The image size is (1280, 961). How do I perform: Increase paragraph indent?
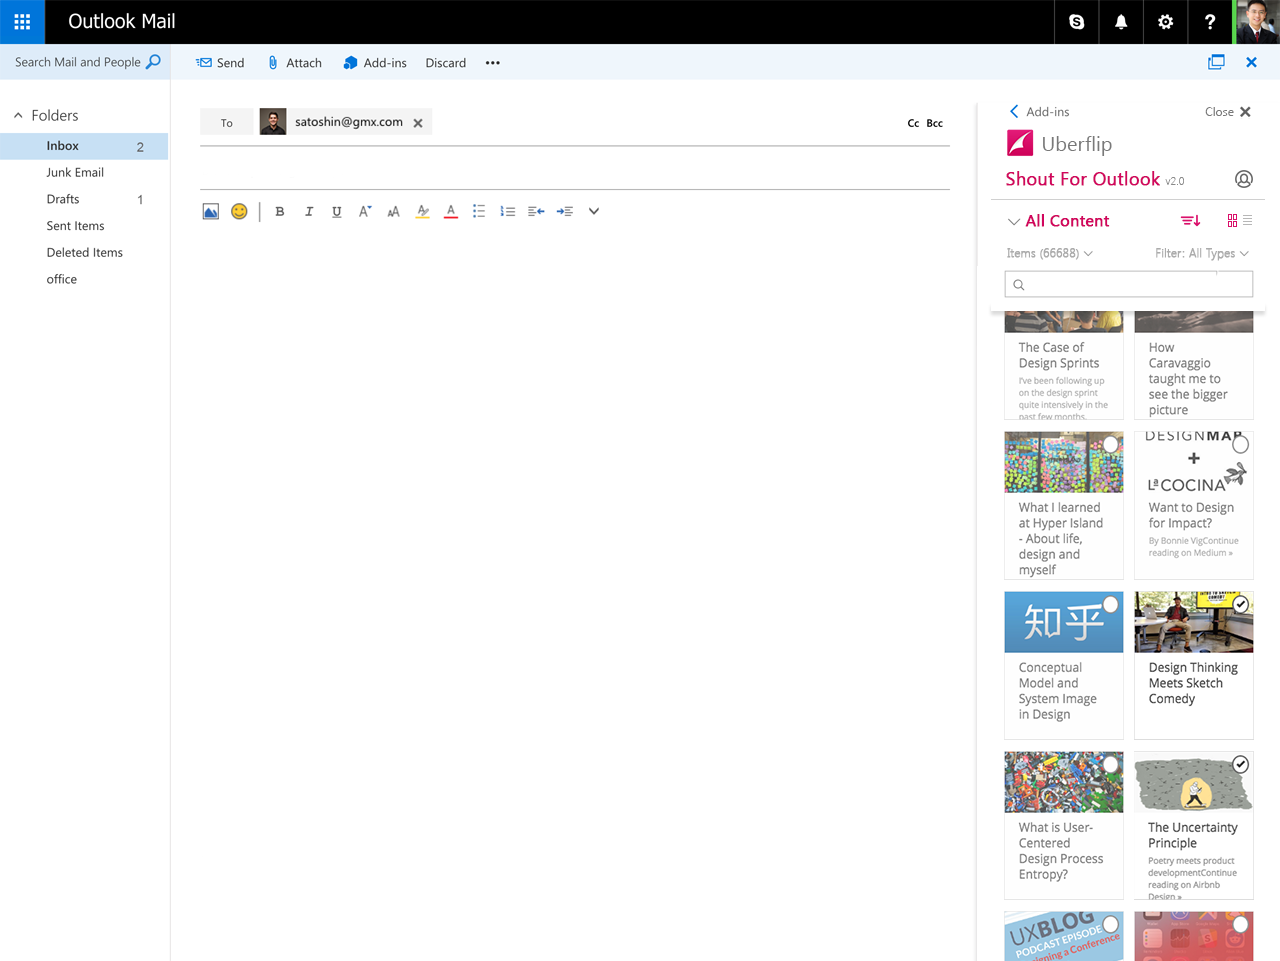click(565, 211)
